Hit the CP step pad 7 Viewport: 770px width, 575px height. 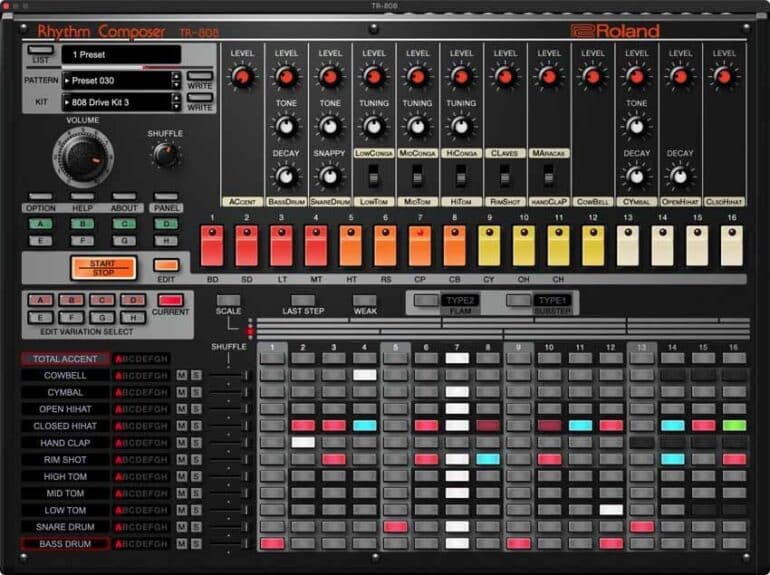tap(420, 245)
